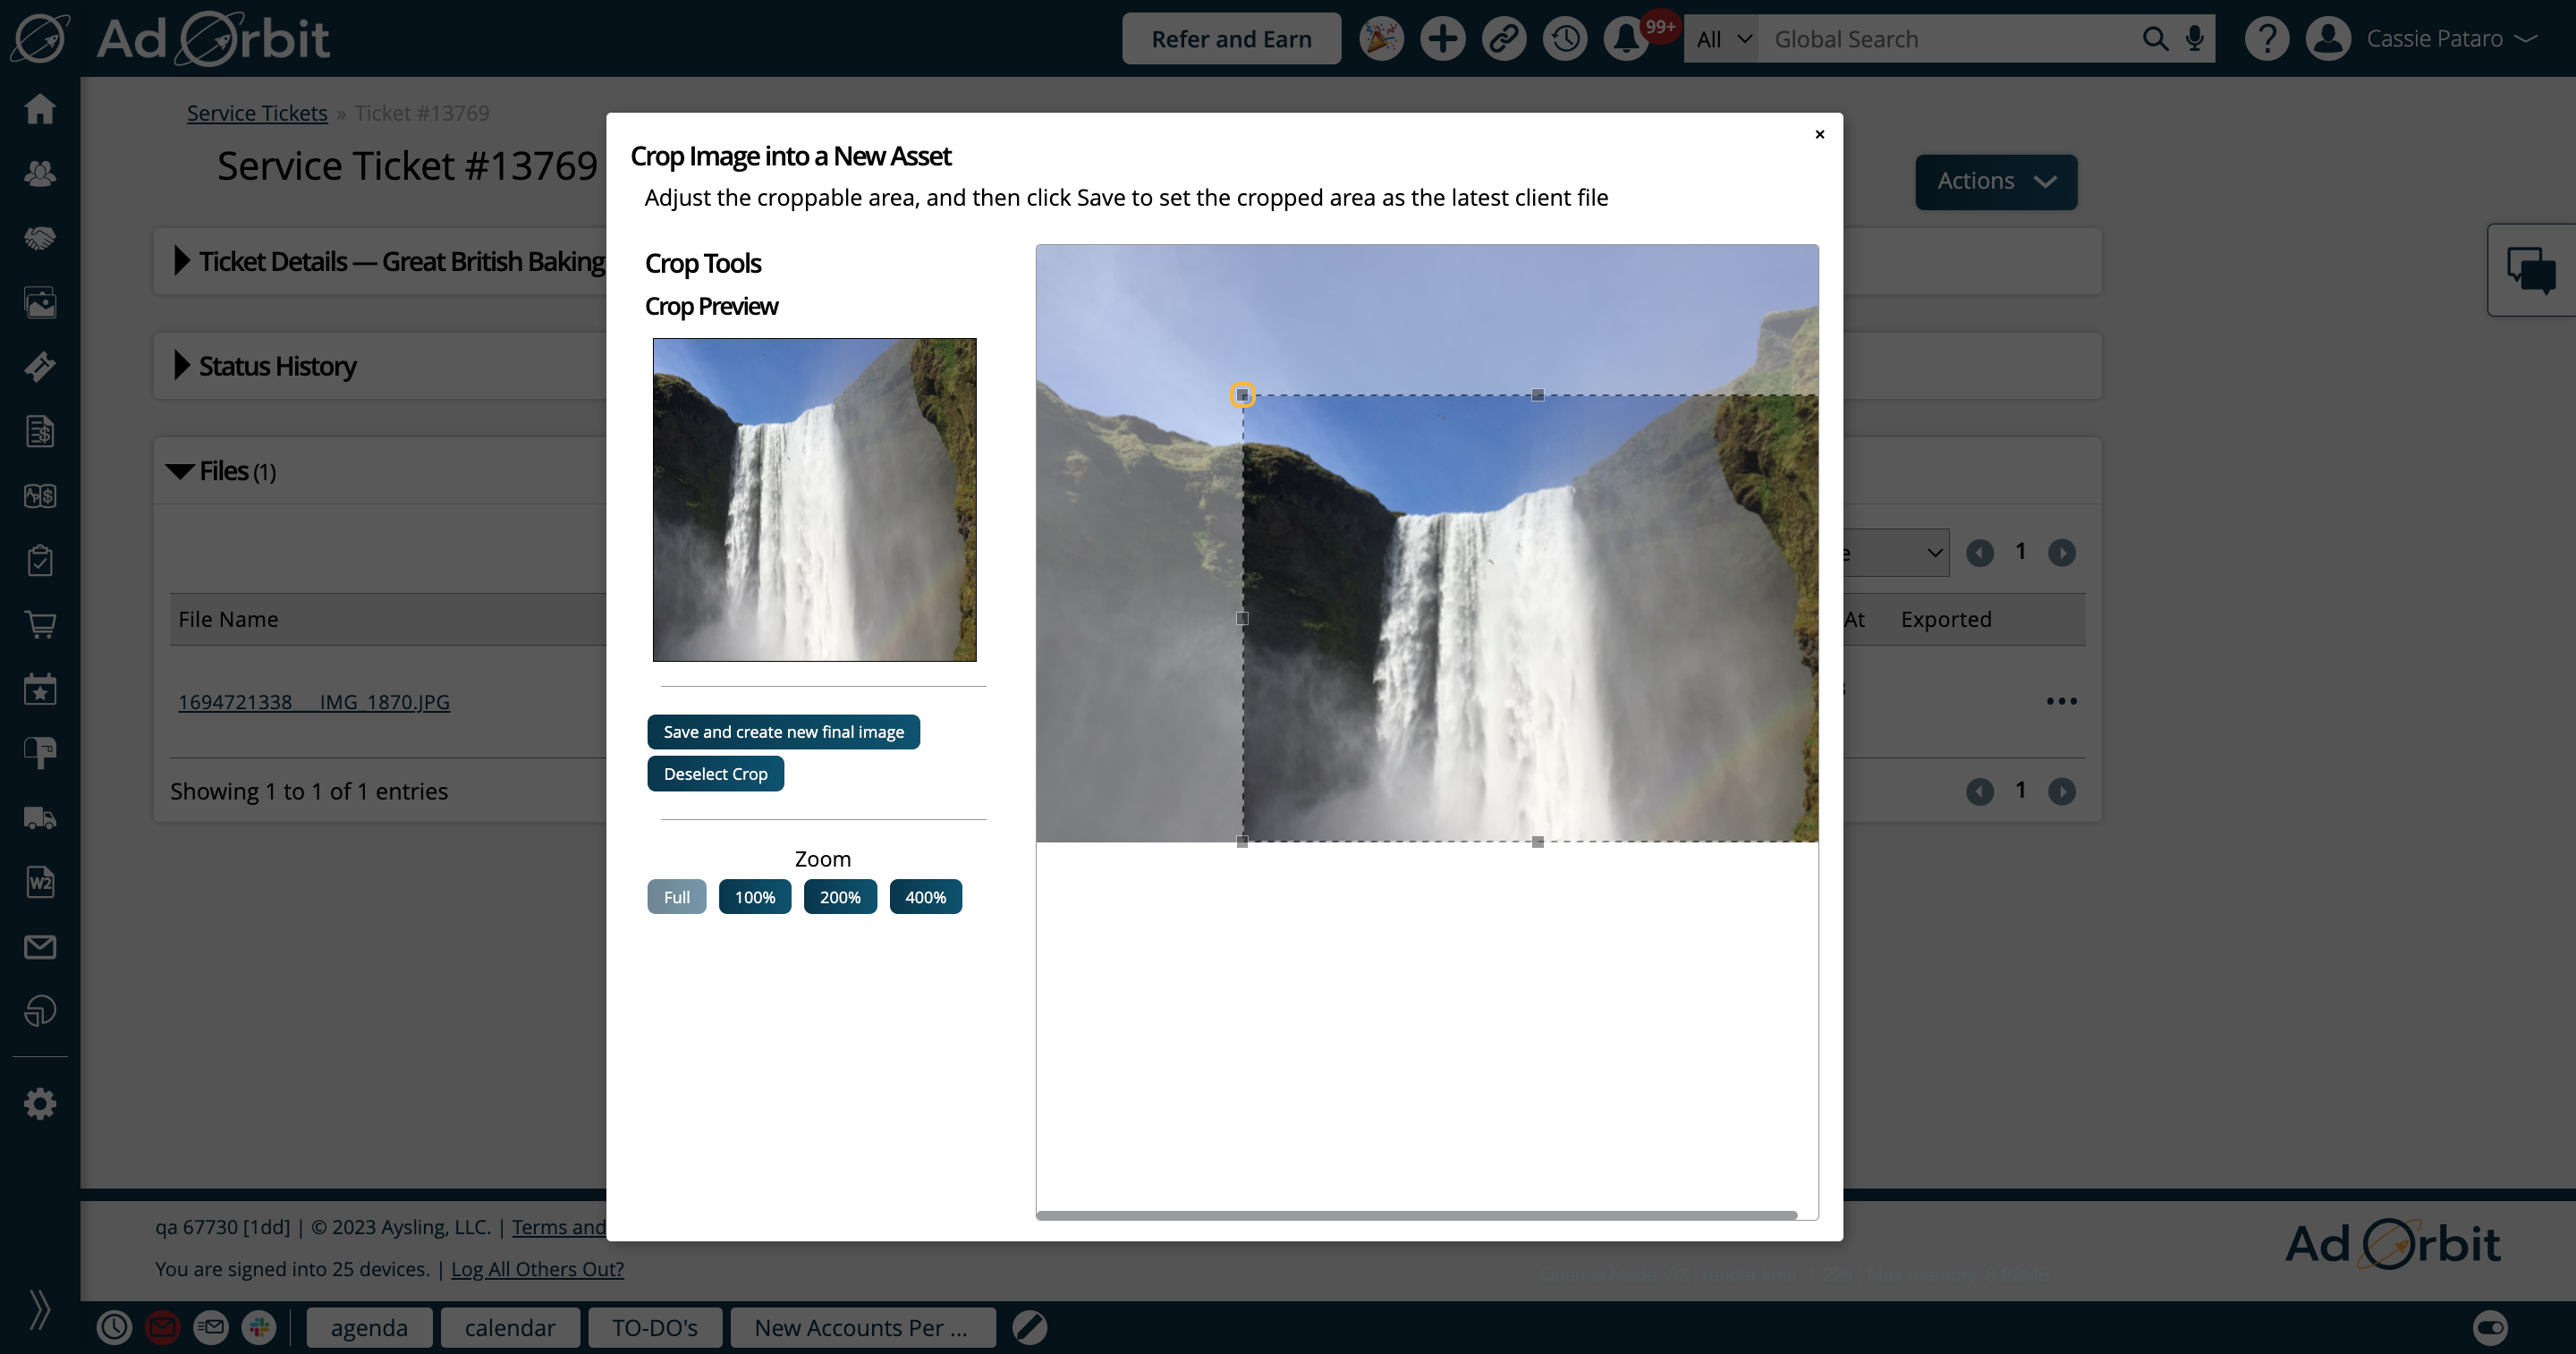Click the ticket tag icon in sidebar
Viewport: 2576px width, 1354px height.
click(x=40, y=367)
